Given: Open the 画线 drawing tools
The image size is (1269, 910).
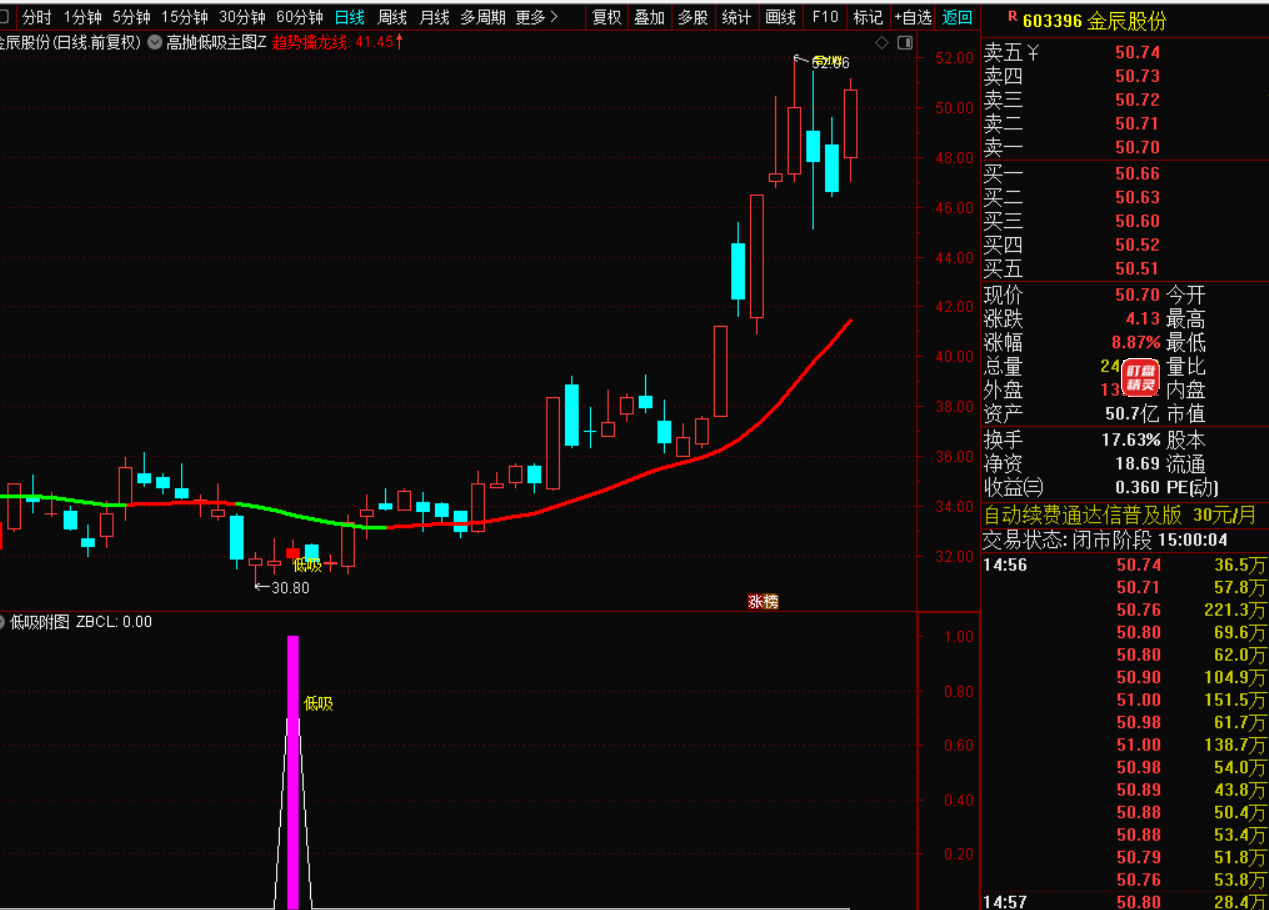Looking at the screenshot, I should (780, 17).
